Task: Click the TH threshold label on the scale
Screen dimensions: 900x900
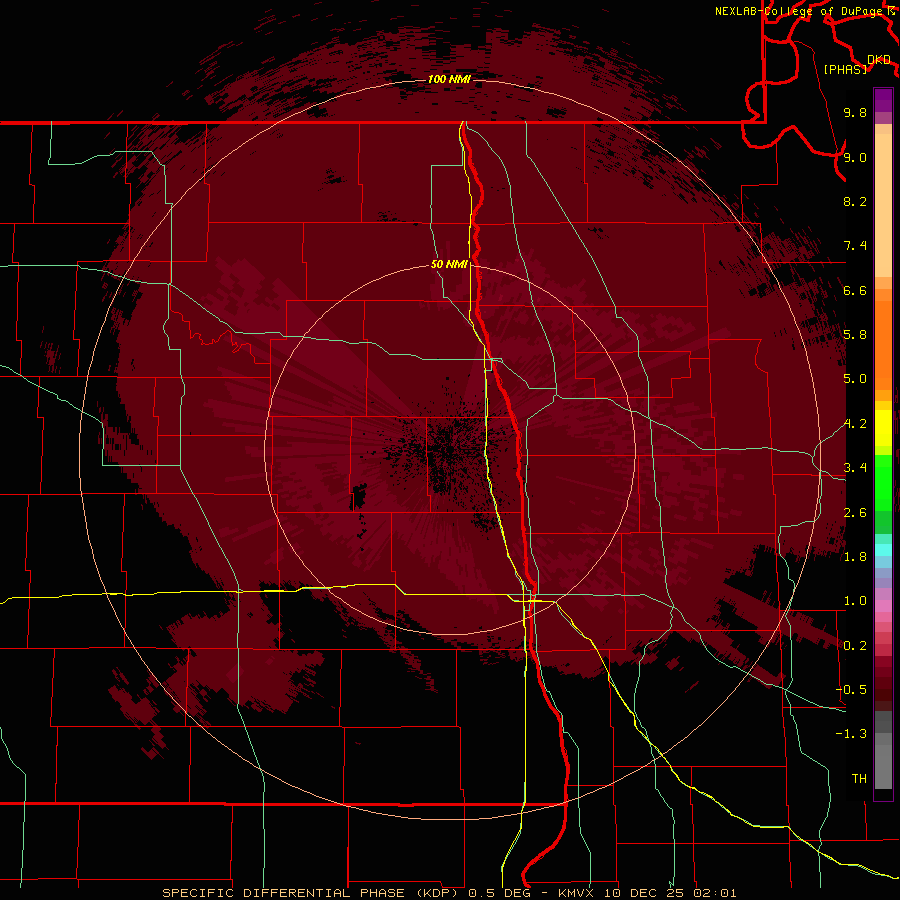Action: tap(859, 779)
